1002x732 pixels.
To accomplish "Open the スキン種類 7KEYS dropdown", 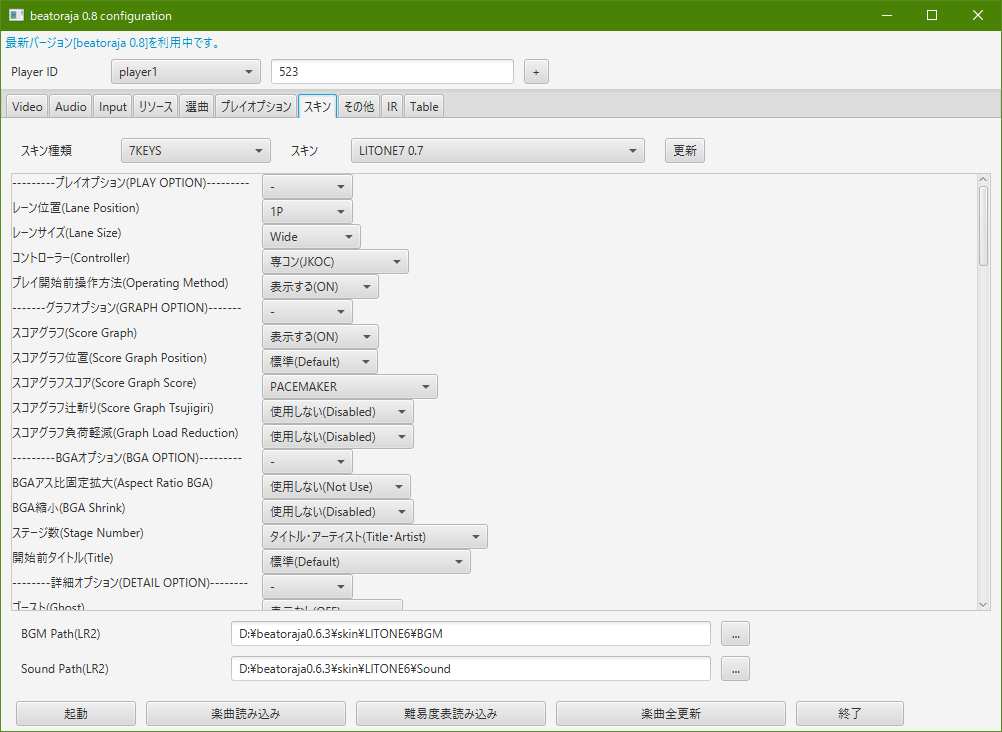I will pyautogui.click(x=196, y=151).
